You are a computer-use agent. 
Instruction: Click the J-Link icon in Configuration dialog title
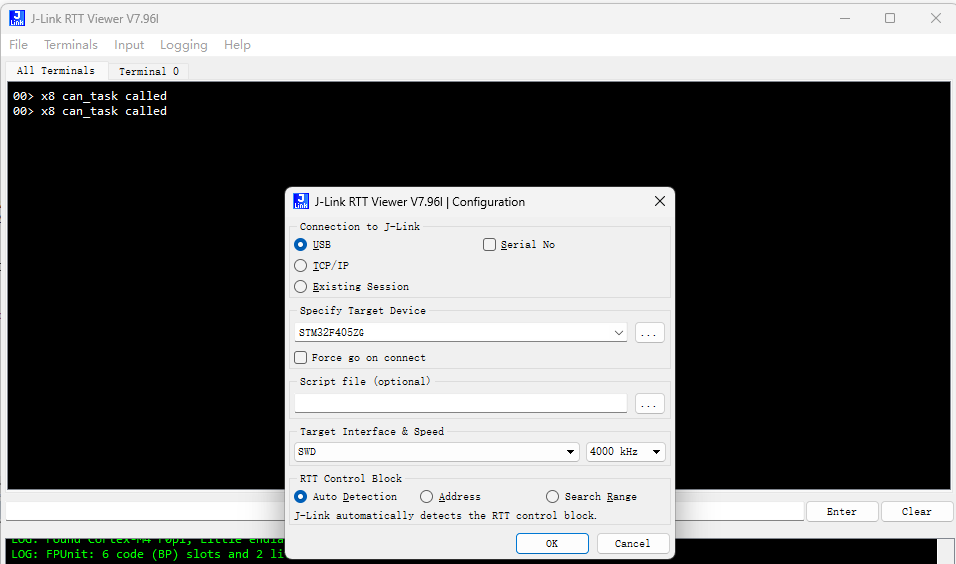tap(301, 201)
